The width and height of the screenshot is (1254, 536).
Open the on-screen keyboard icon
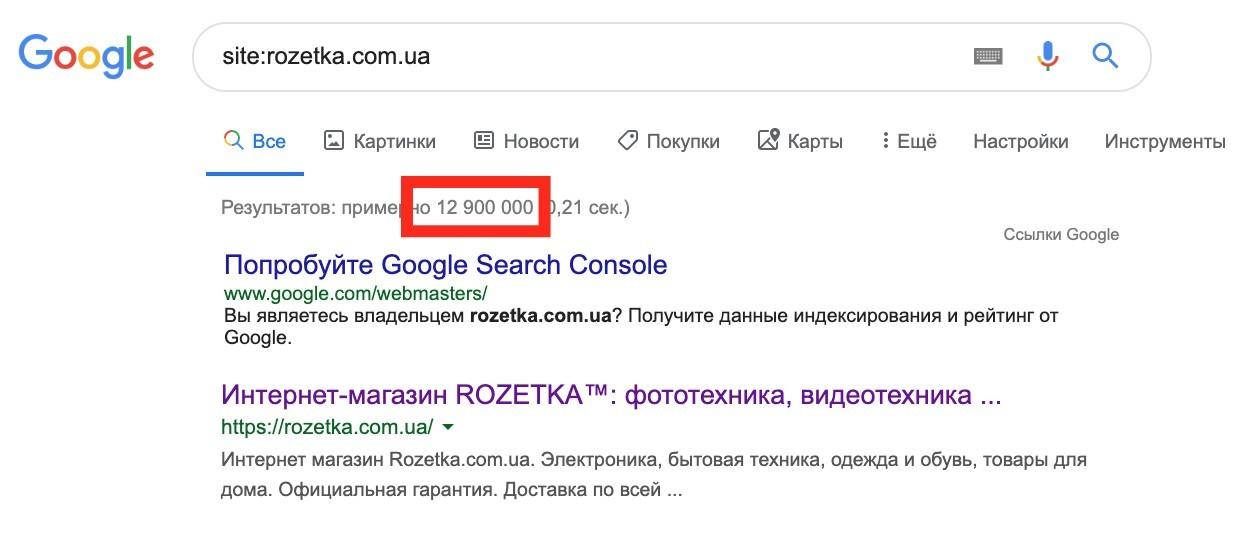point(988,56)
